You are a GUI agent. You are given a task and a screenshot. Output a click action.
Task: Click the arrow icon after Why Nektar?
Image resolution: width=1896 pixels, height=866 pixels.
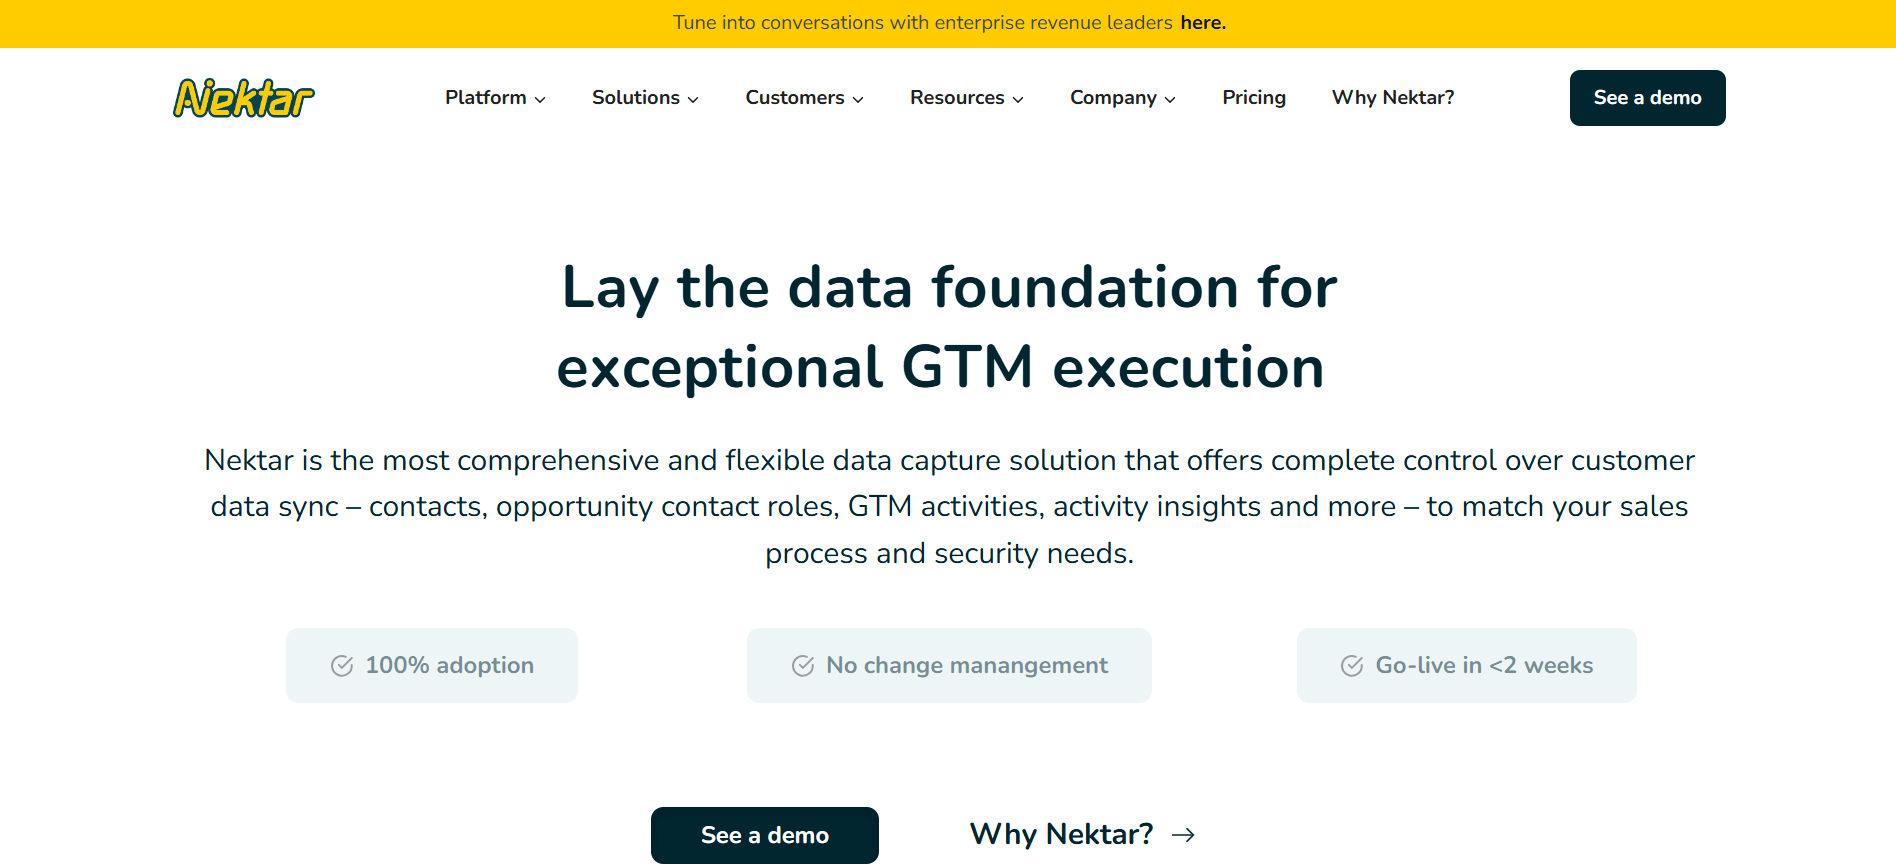pos(1184,835)
